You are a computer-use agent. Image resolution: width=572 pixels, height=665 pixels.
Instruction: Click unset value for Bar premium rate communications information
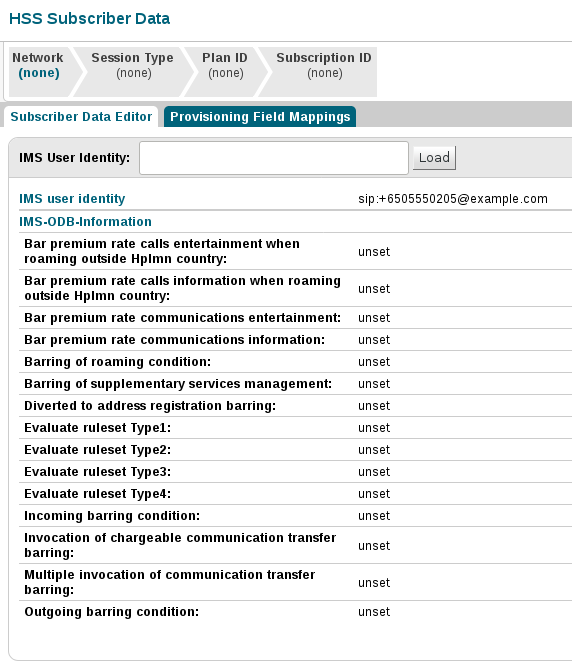tap(374, 340)
